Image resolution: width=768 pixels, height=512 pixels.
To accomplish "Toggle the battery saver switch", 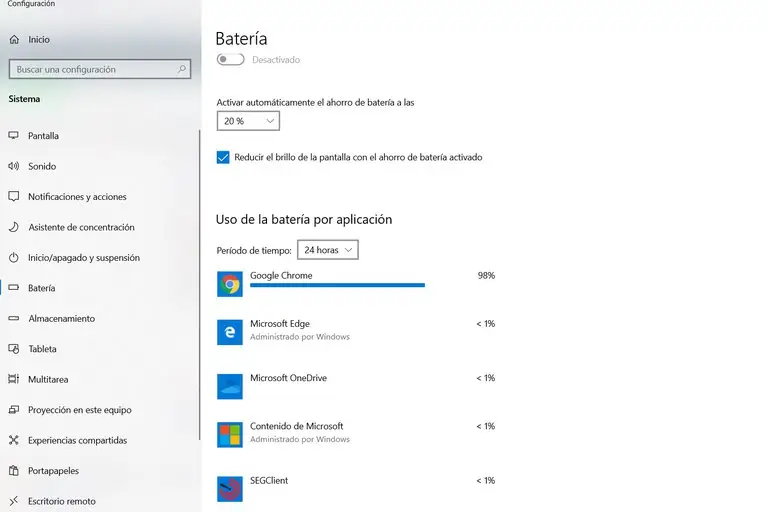I will coord(230,59).
